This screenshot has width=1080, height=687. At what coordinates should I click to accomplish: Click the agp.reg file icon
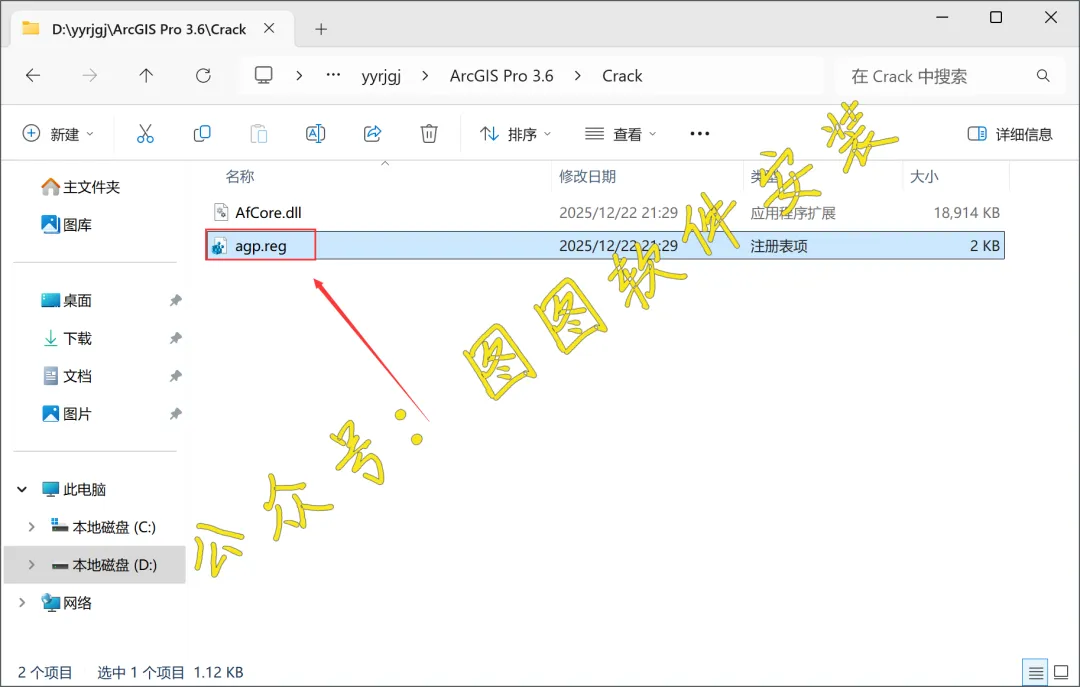click(x=220, y=246)
